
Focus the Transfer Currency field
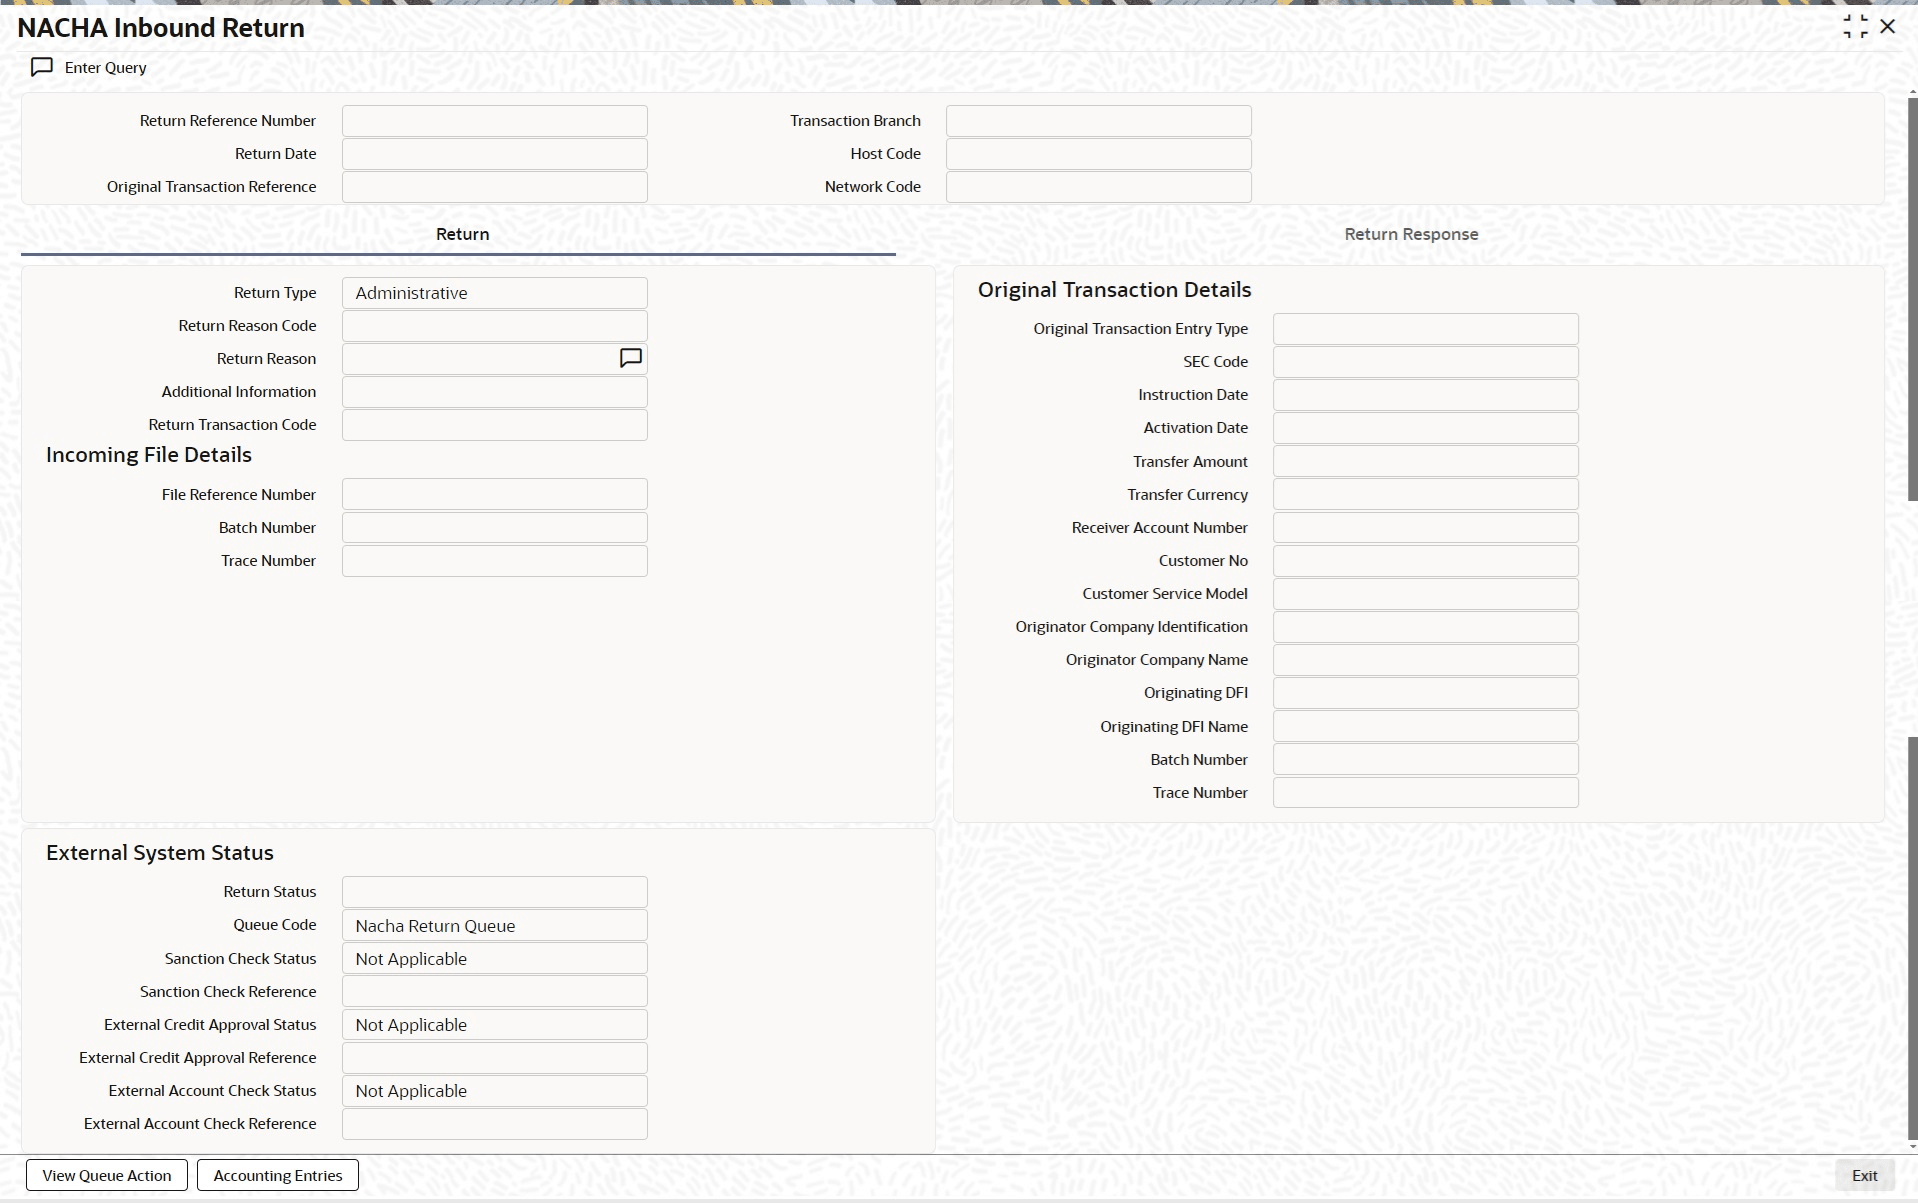pyautogui.click(x=1426, y=494)
